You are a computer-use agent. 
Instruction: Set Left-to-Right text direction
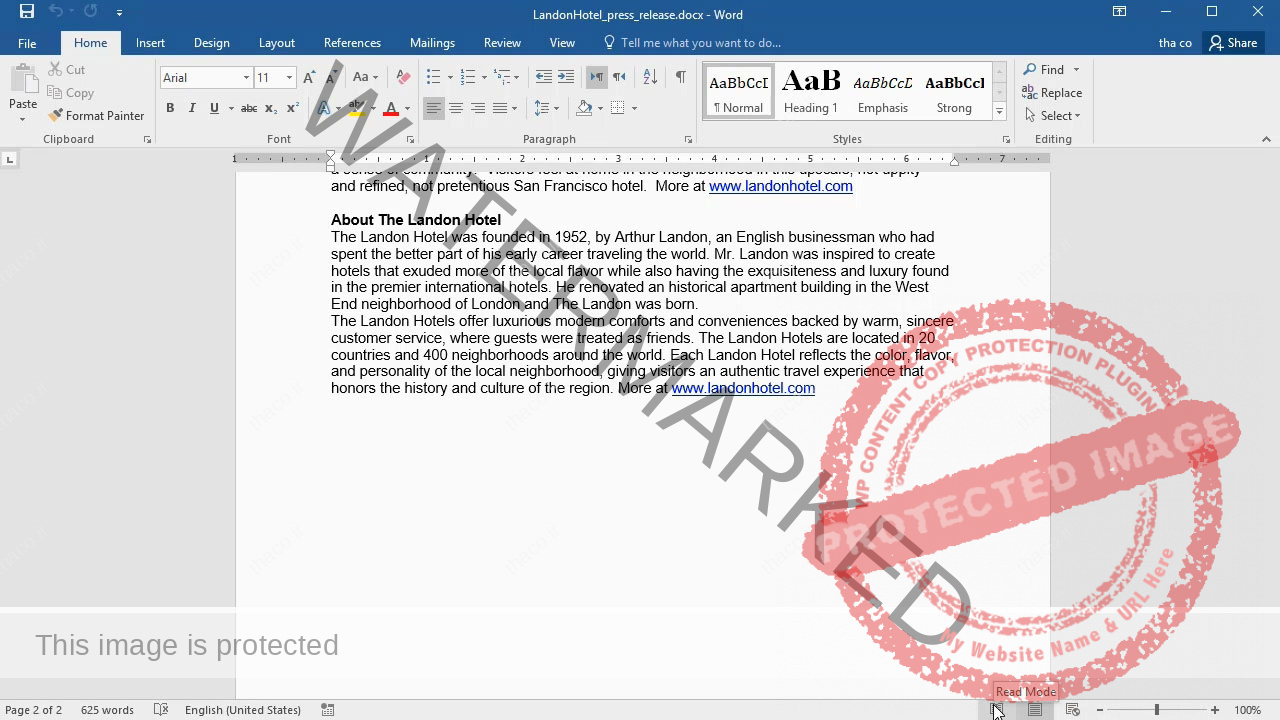click(x=596, y=78)
